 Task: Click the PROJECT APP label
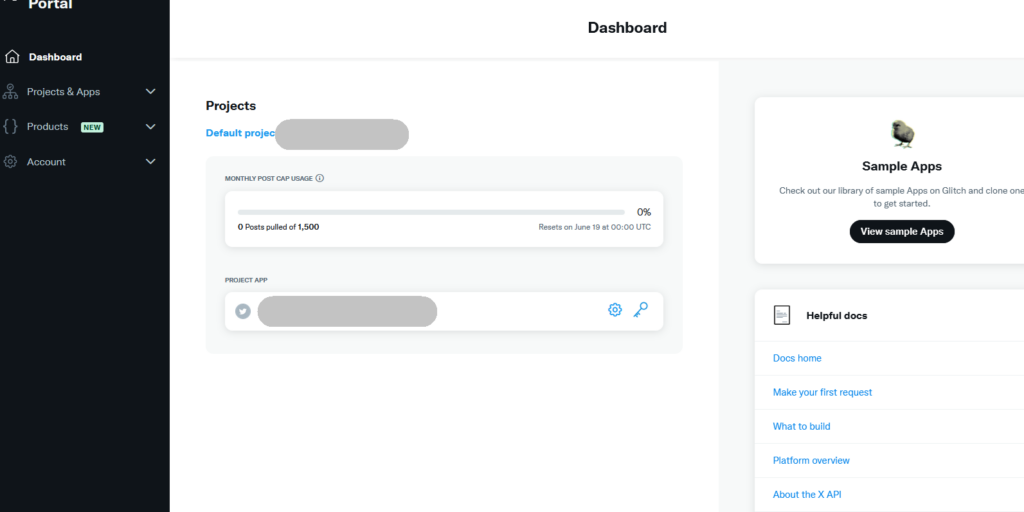tap(246, 280)
